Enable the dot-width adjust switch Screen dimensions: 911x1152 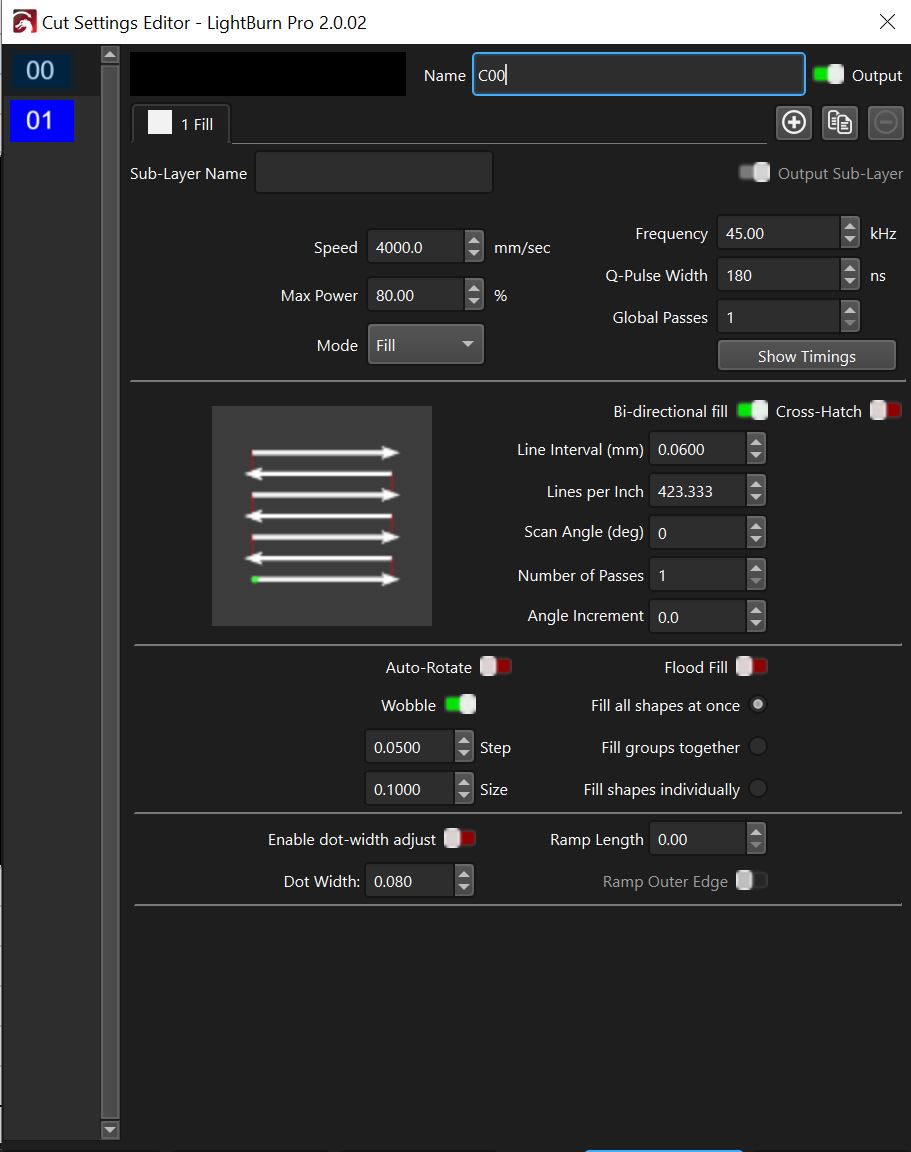tap(460, 838)
